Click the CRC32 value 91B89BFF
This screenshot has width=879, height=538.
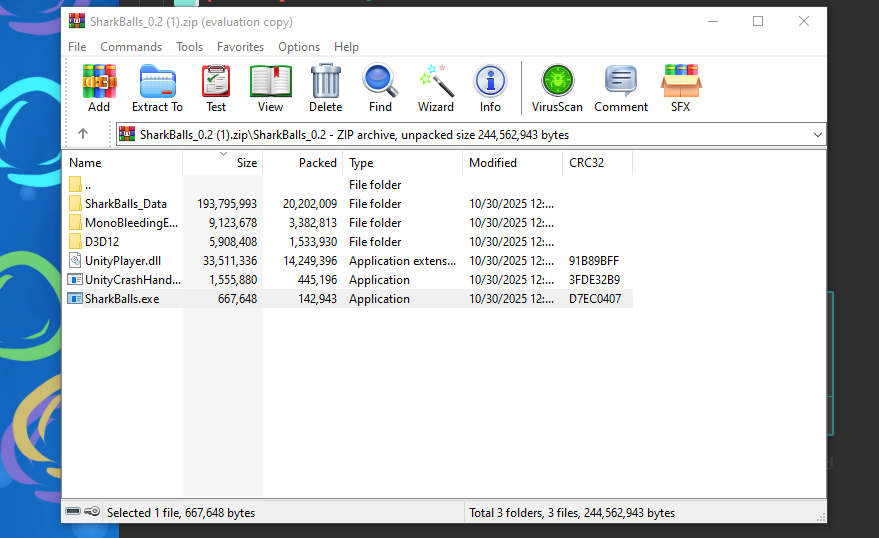click(594, 261)
